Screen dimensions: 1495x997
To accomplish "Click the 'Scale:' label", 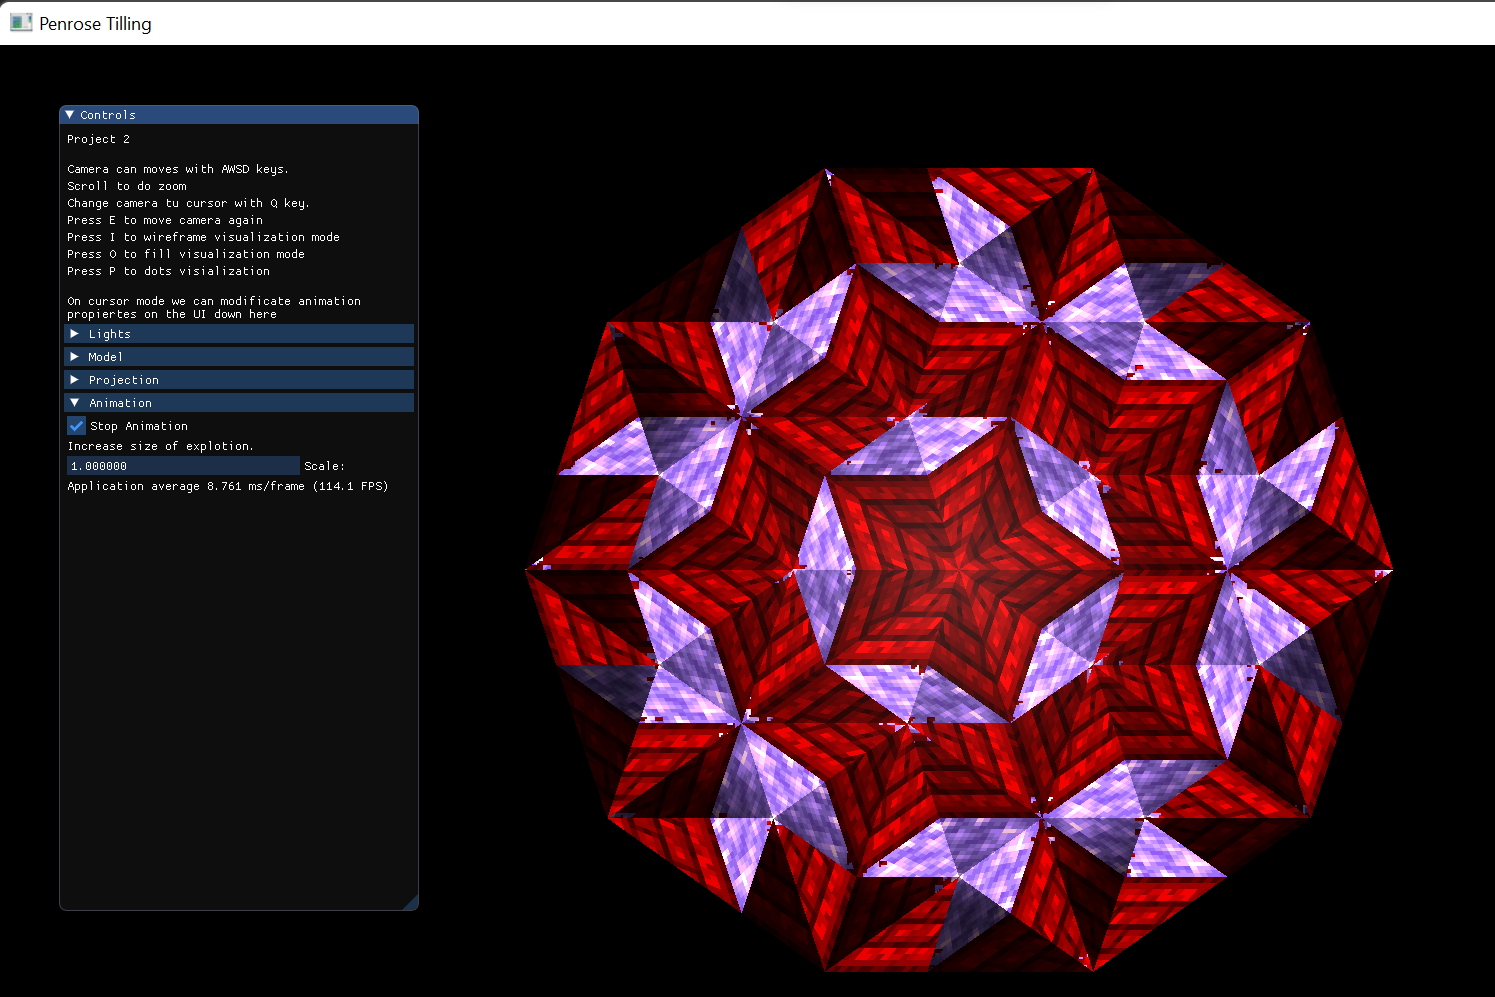I will pos(324,466).
